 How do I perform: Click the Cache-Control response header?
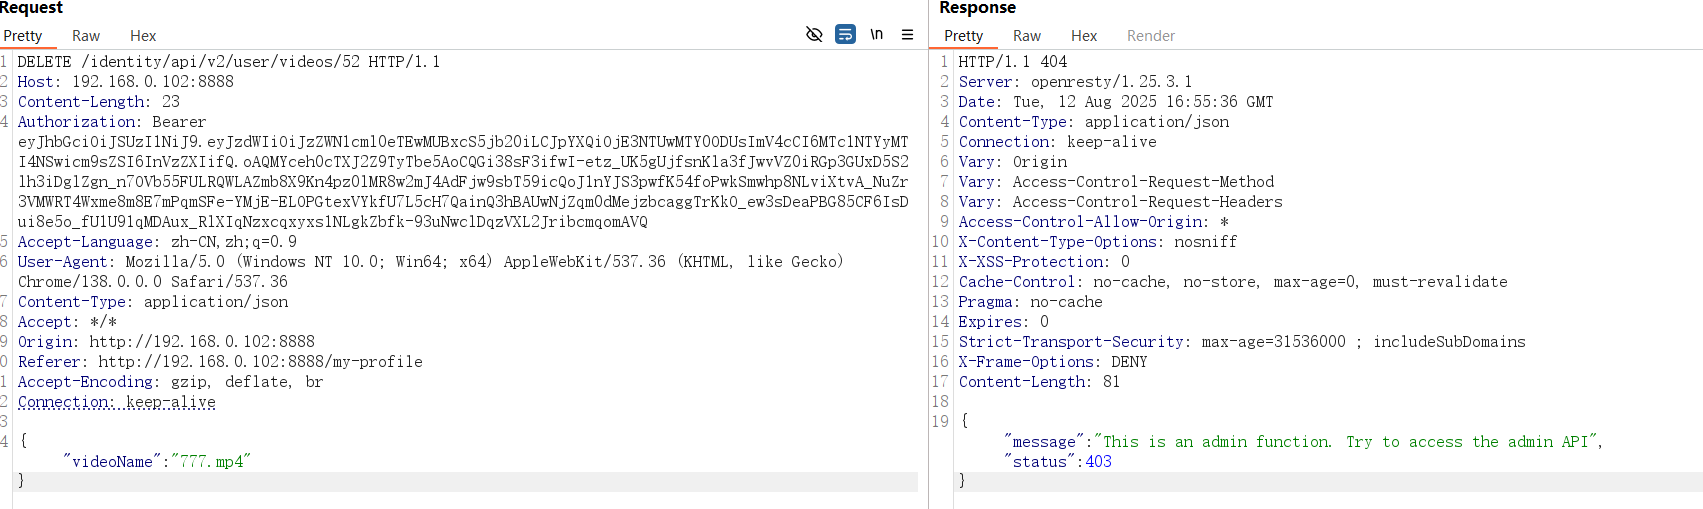coord(1233,282)
